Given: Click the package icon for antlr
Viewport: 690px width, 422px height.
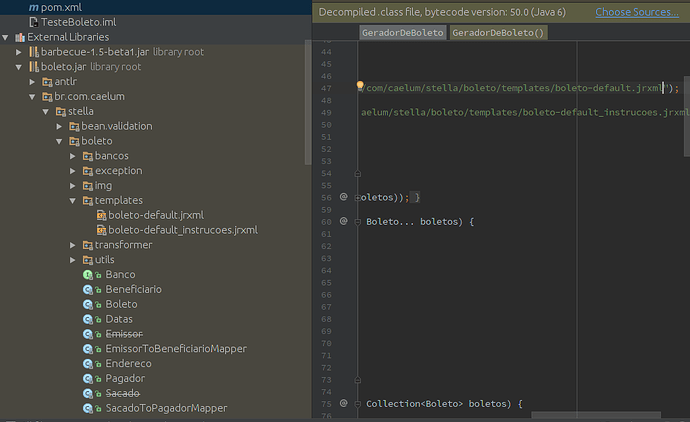Looking at the screenshot, I should (x=47, y=82).
